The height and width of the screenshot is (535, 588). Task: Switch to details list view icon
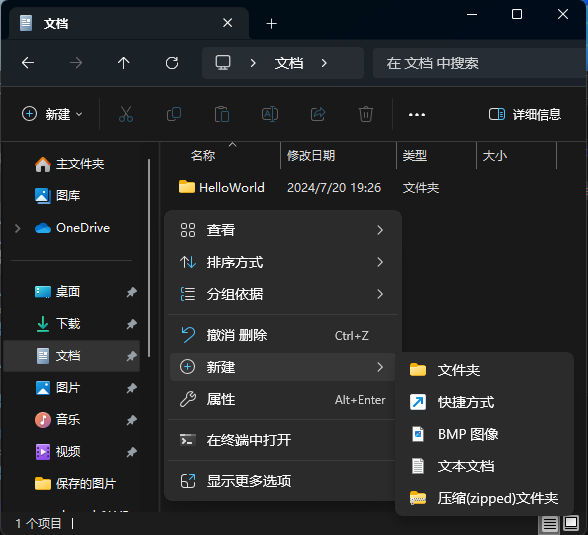pos(549,523)
